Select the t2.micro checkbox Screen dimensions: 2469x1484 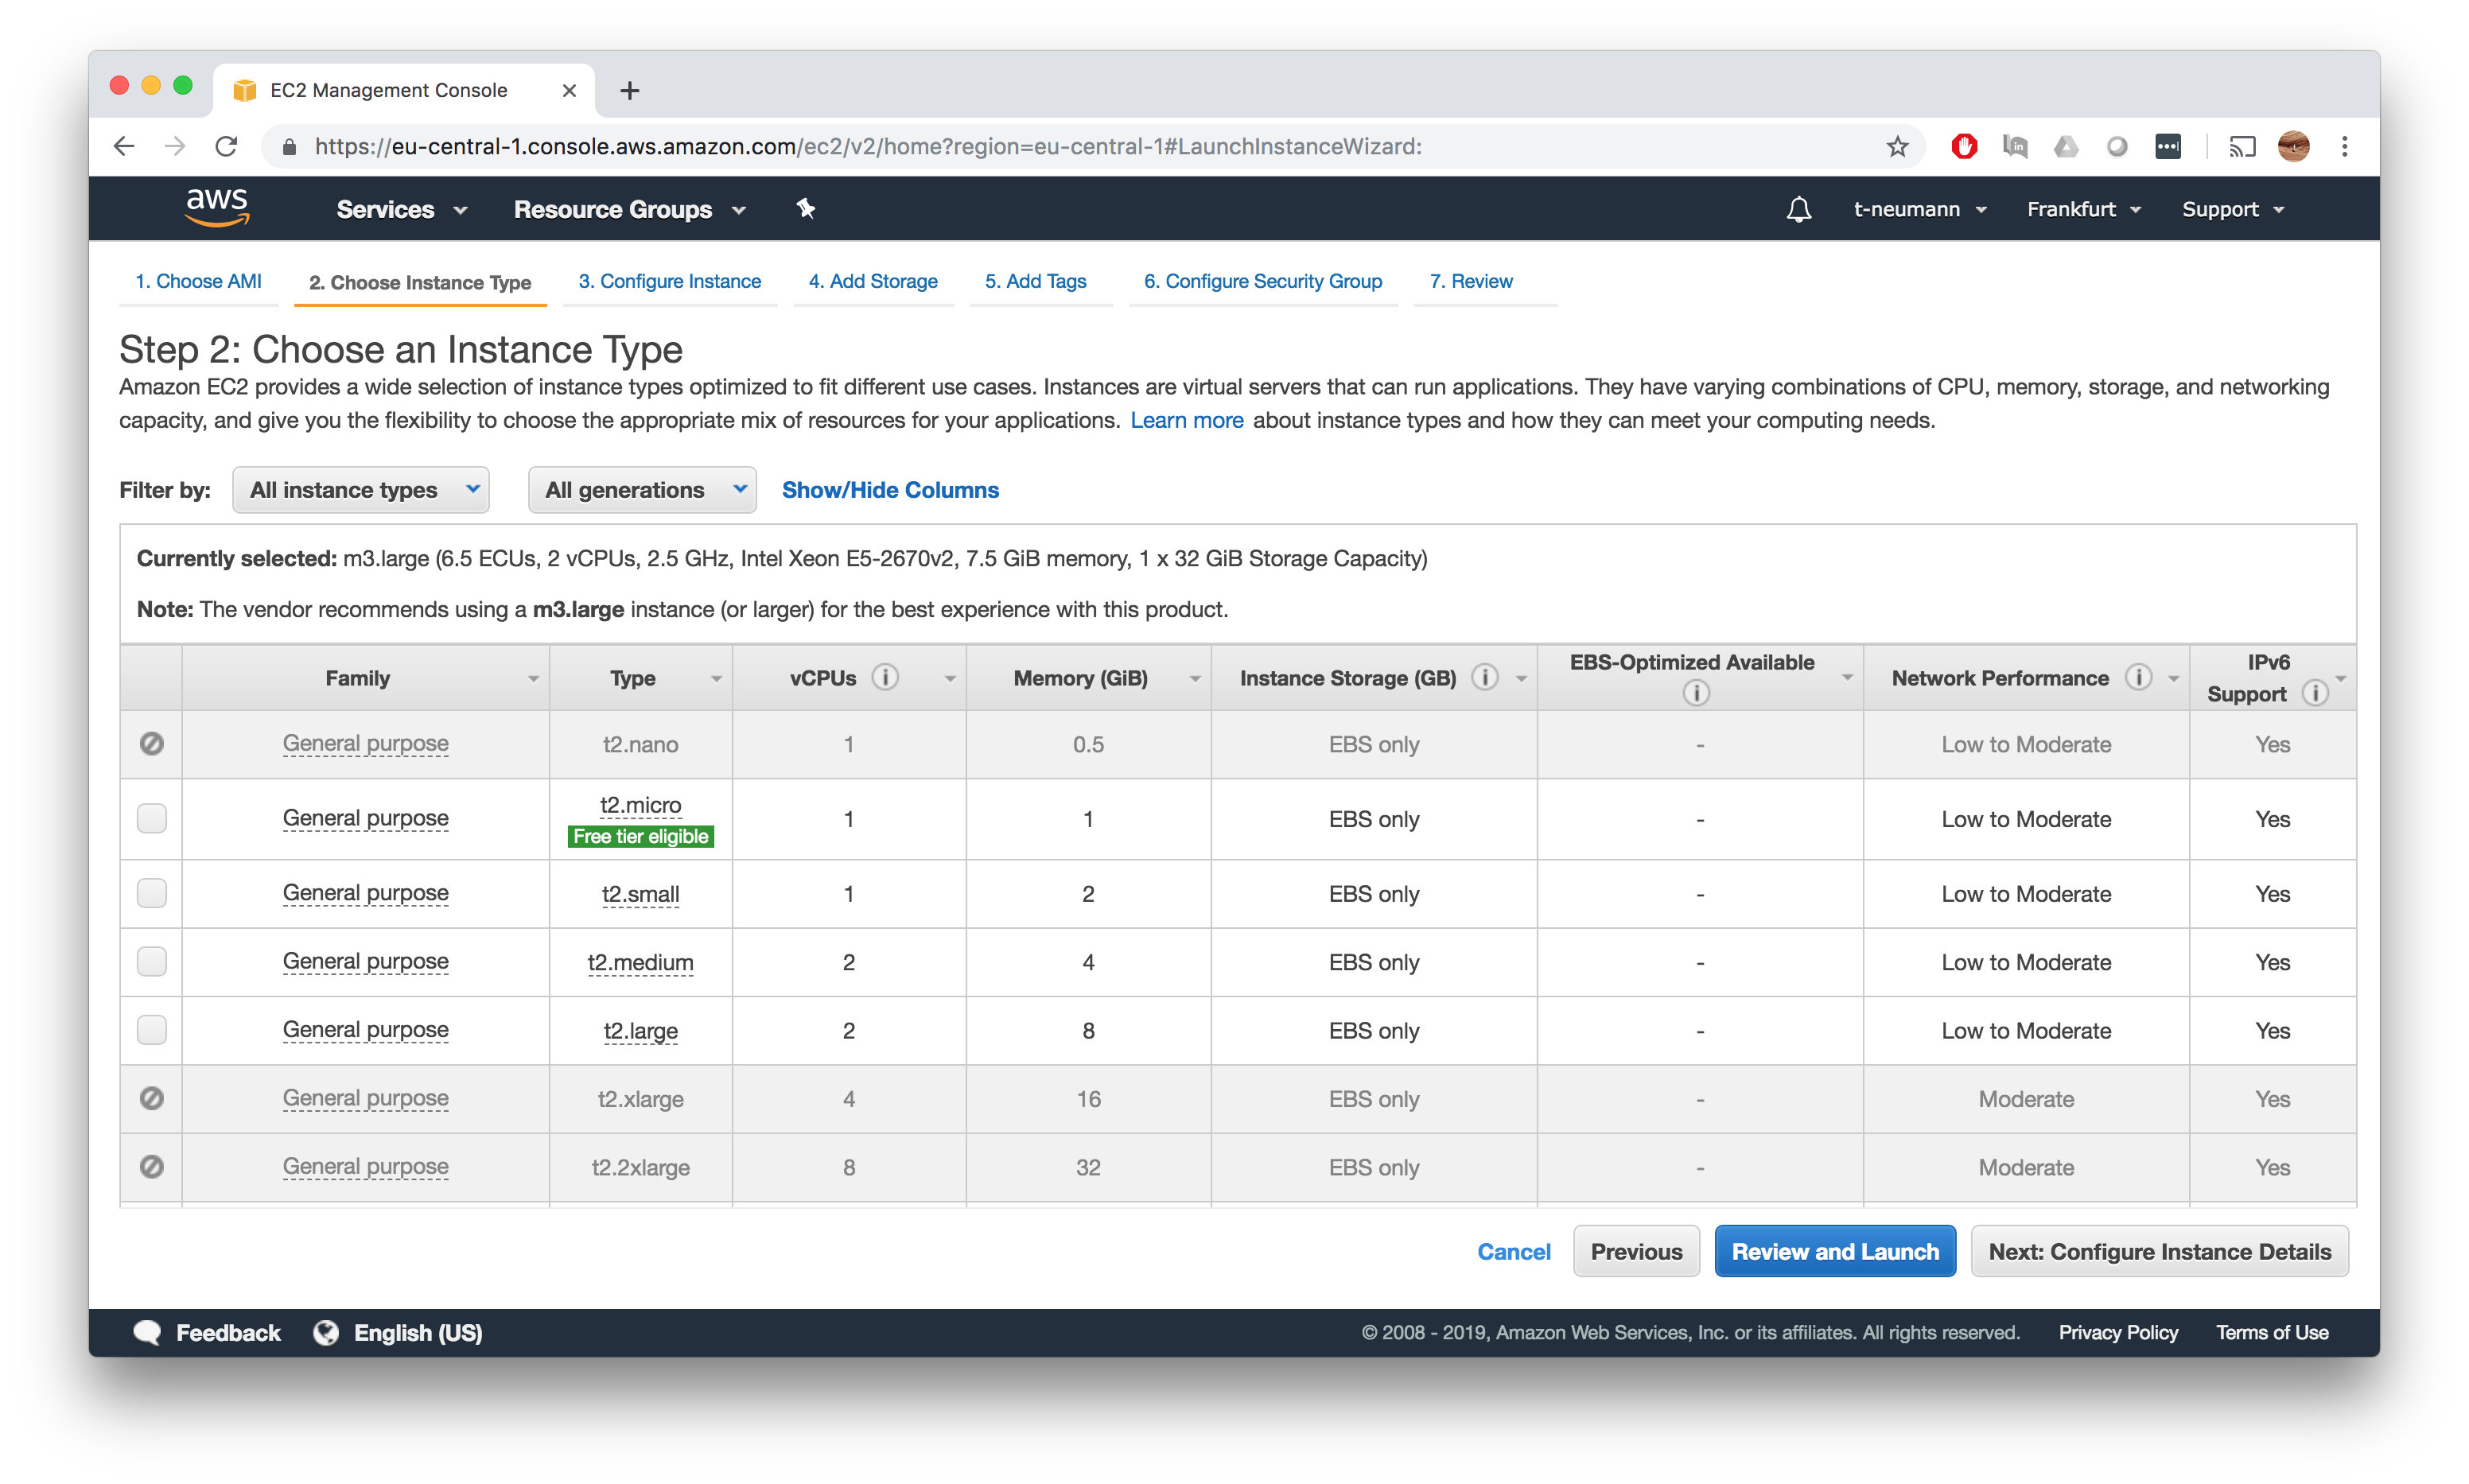click(152, 816)
